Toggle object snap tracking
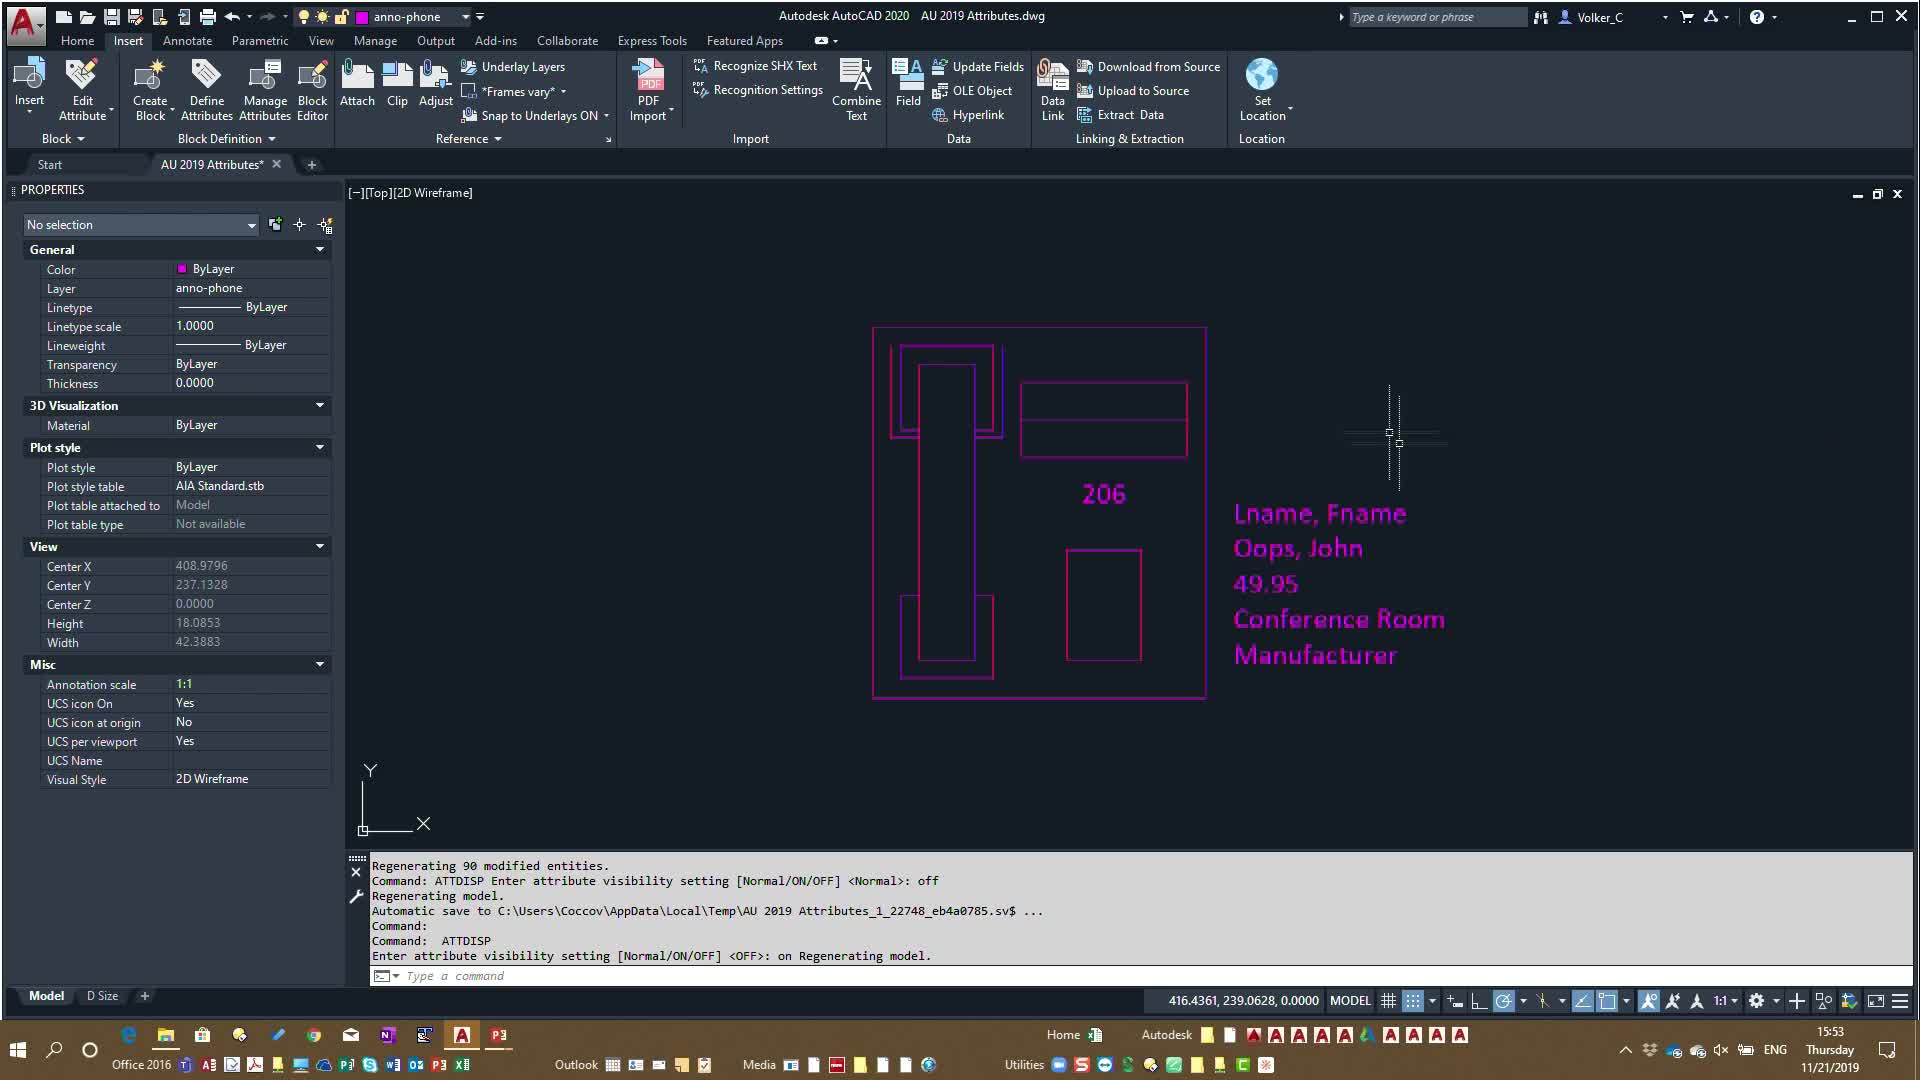Viewport: 1920px width, 1080px height. [x=1582, y=1001]
